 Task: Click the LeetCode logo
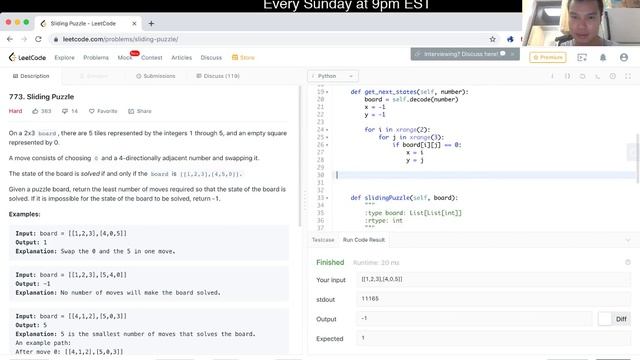[x=27, y=58]
